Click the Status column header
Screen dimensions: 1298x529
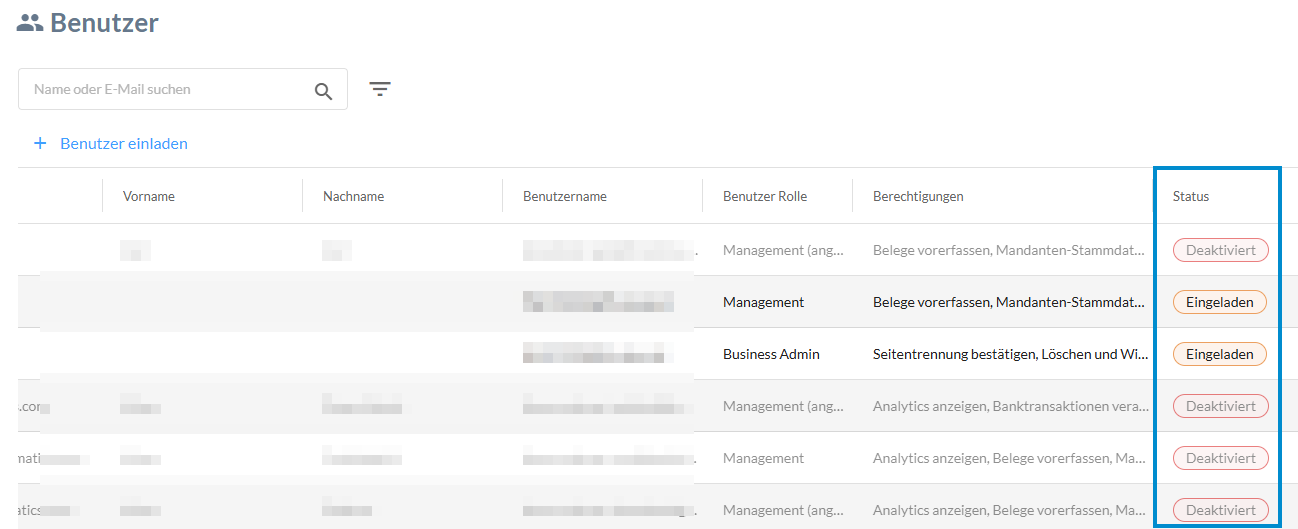(x=1191, y=196)
